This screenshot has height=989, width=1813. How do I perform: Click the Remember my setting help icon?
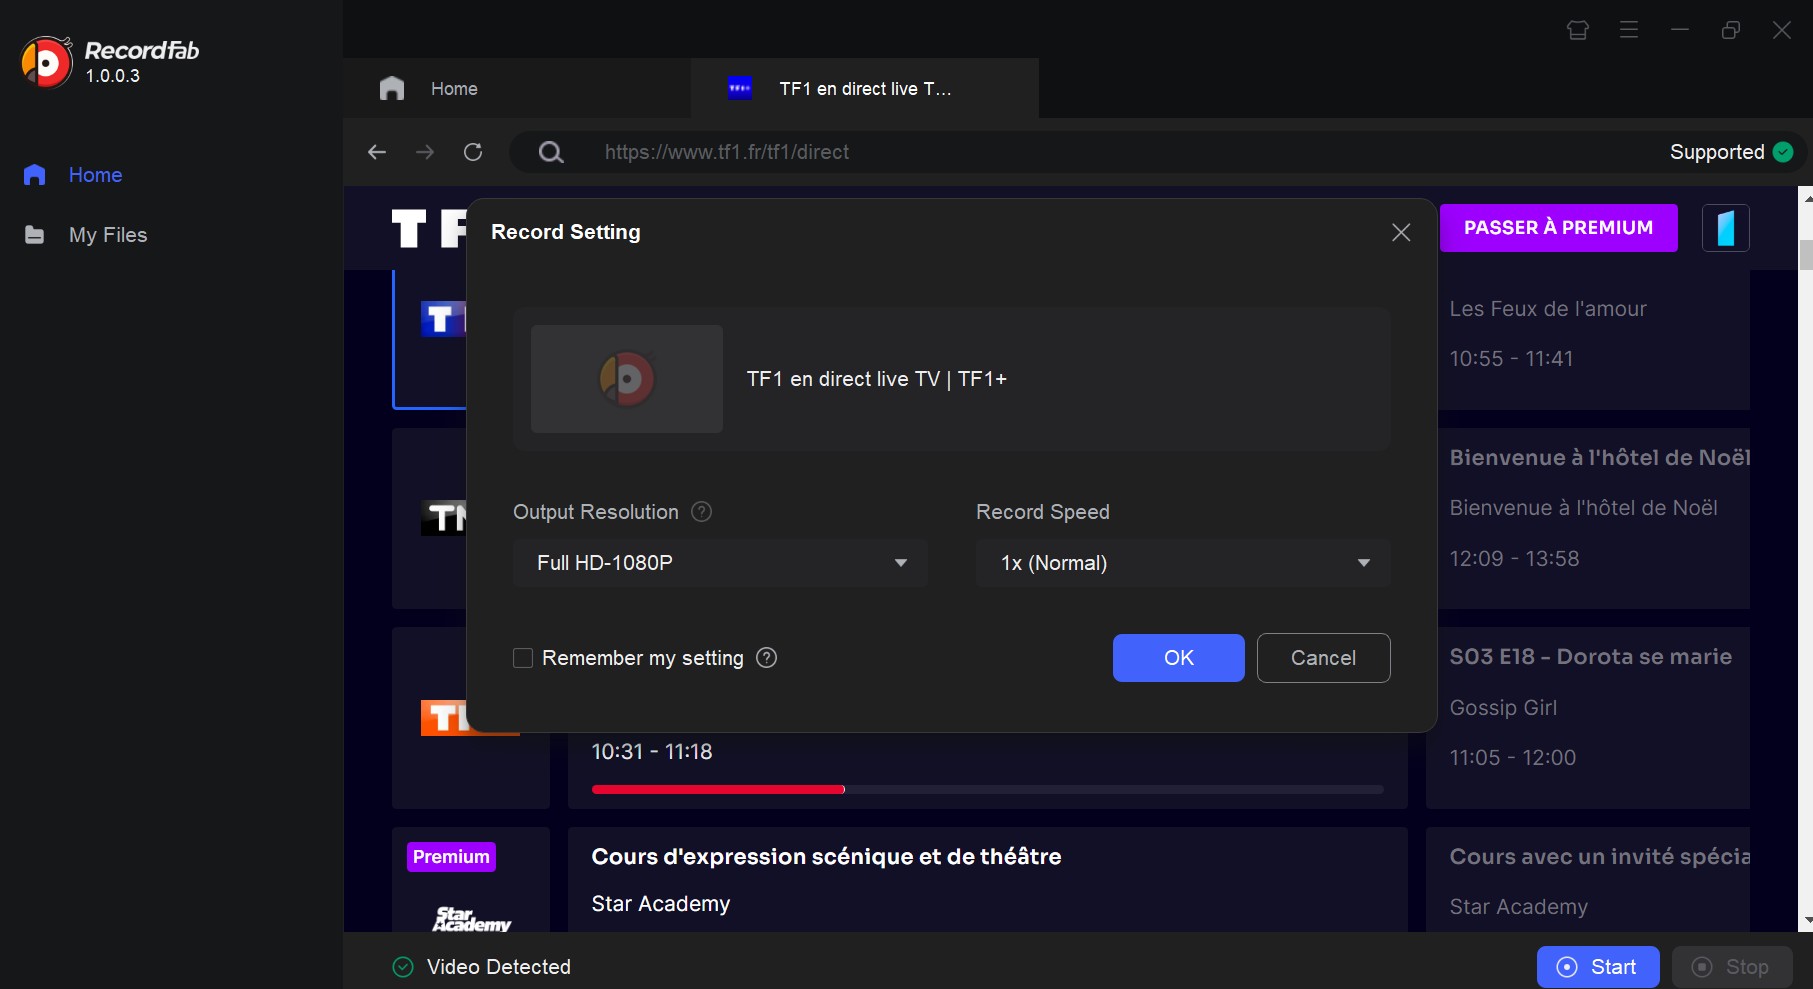[767, 658]
